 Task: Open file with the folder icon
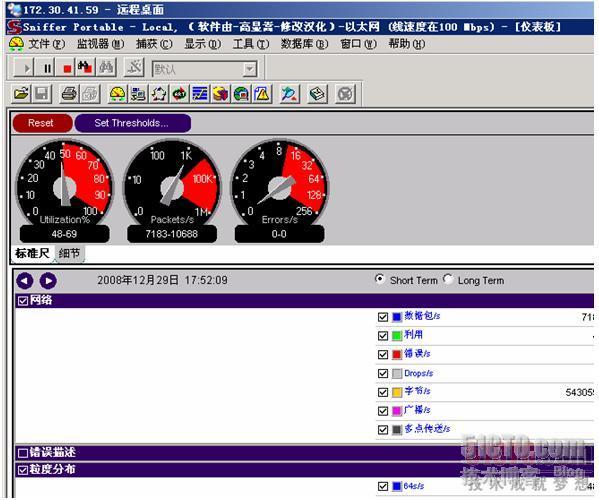(x=21, y=93)
